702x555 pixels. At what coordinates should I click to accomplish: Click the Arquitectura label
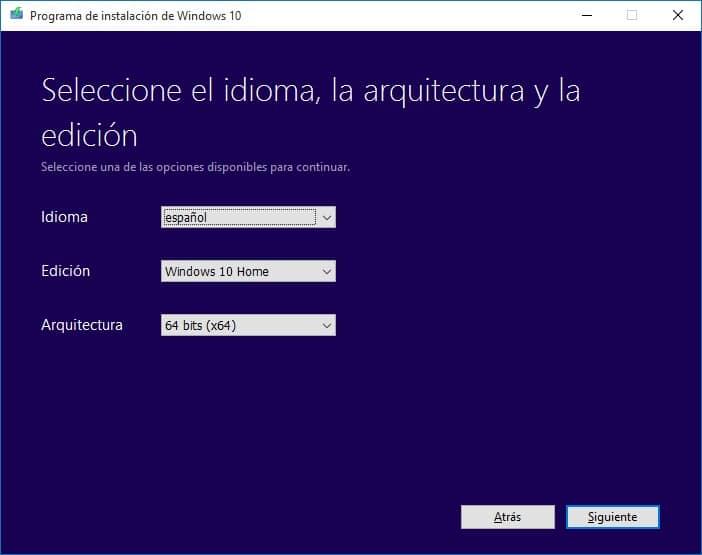(x=82, y=325)
